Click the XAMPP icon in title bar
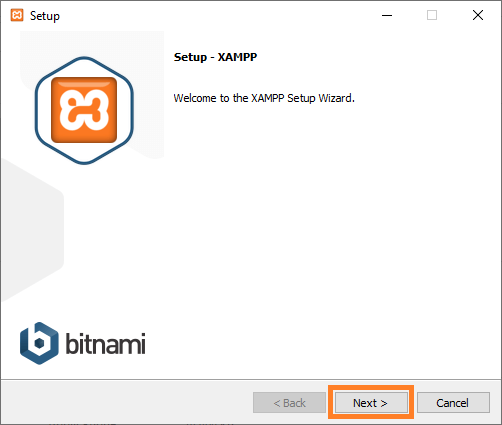Image resolution: width=502 pixels, height=425 pixels. point(17,15)
